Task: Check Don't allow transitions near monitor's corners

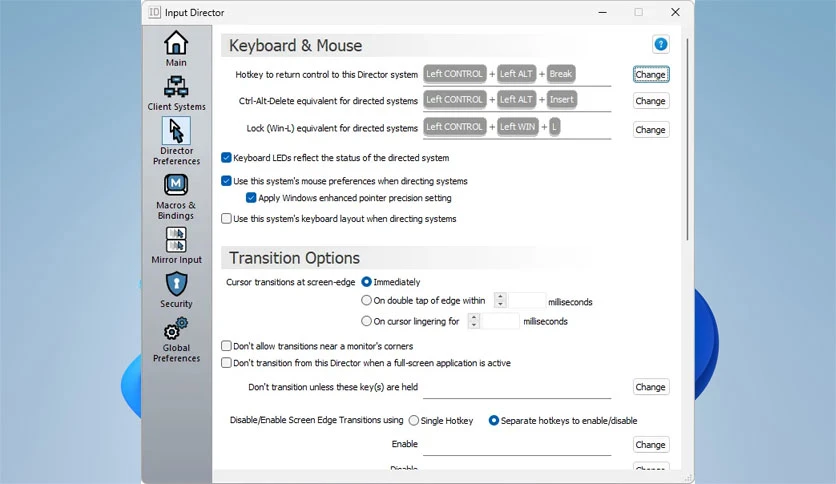Action: pos(226,346)
